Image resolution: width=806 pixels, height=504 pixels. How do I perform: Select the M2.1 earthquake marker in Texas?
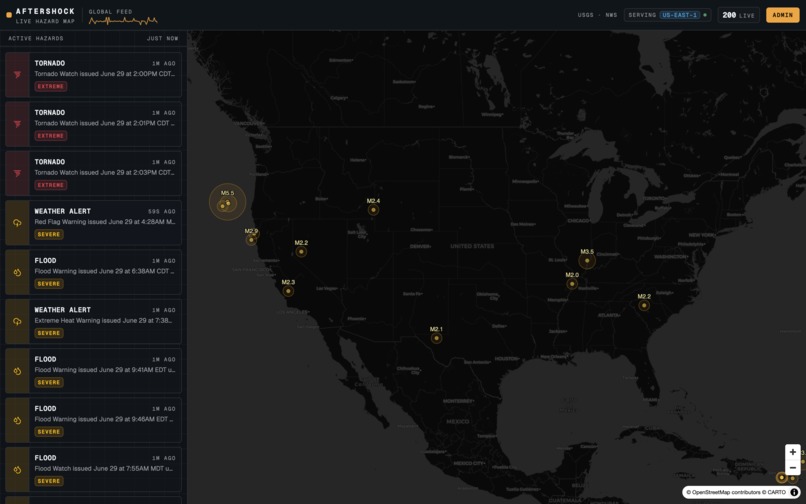point(436,338)
